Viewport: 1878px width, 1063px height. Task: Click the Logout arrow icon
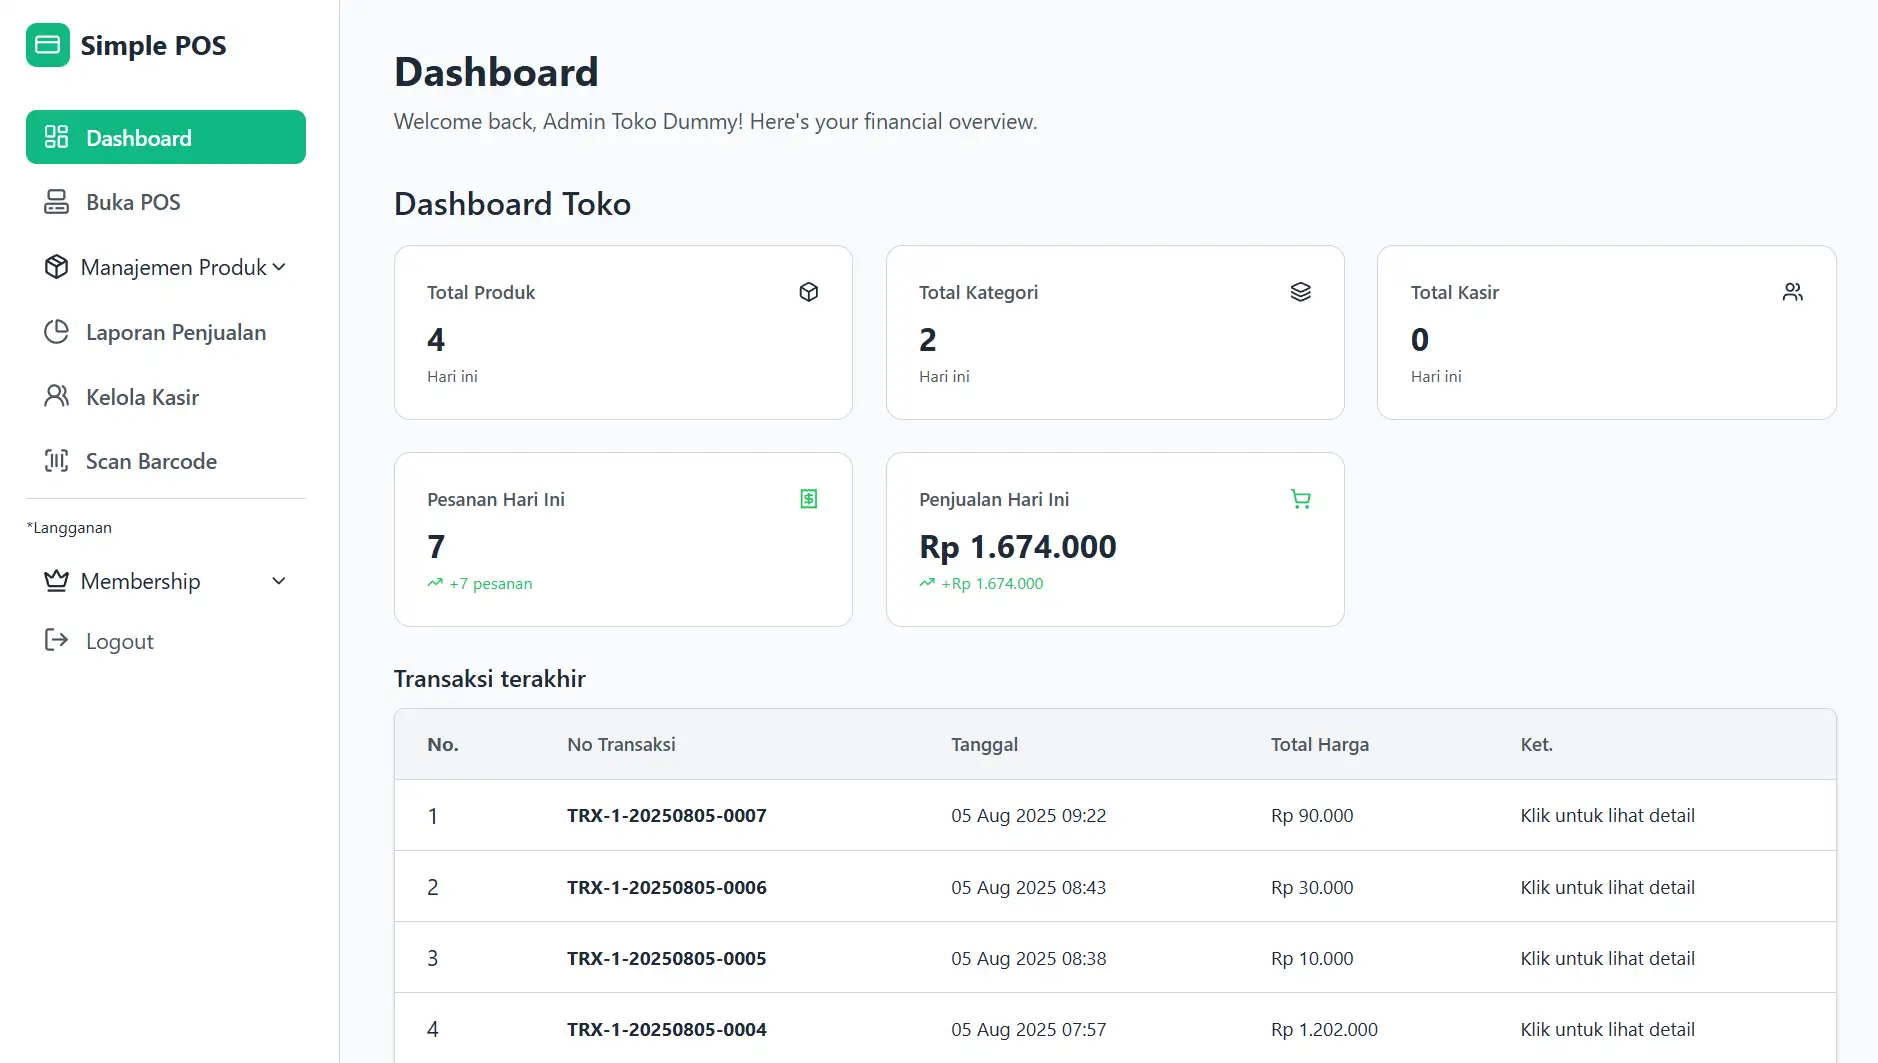tap(57, 641)
